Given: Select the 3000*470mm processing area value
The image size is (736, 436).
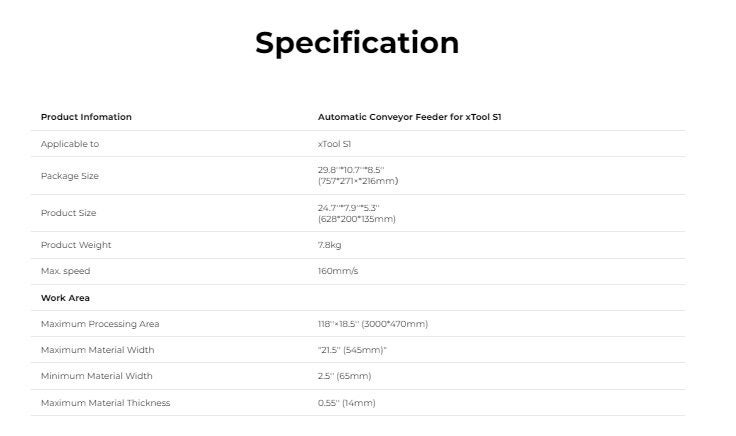Looking at the screenshot, I should tap(395, 324).
